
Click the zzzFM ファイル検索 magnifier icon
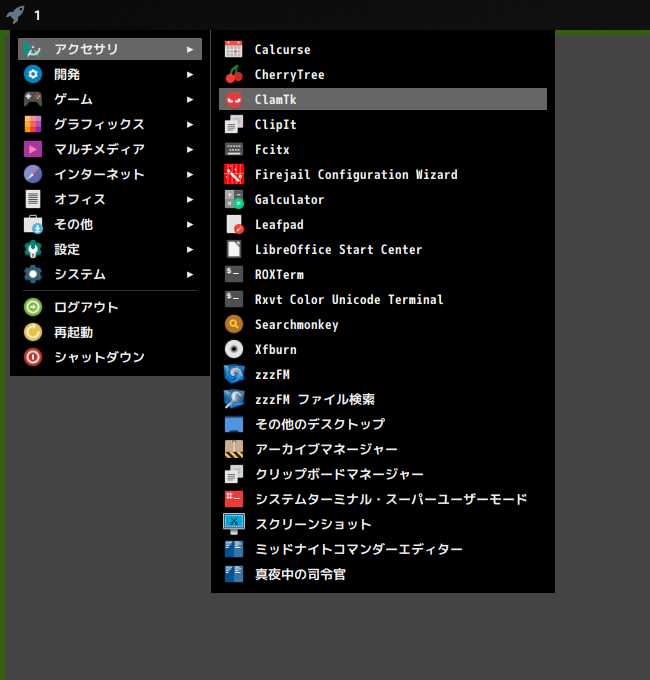(x=234, y=399)
